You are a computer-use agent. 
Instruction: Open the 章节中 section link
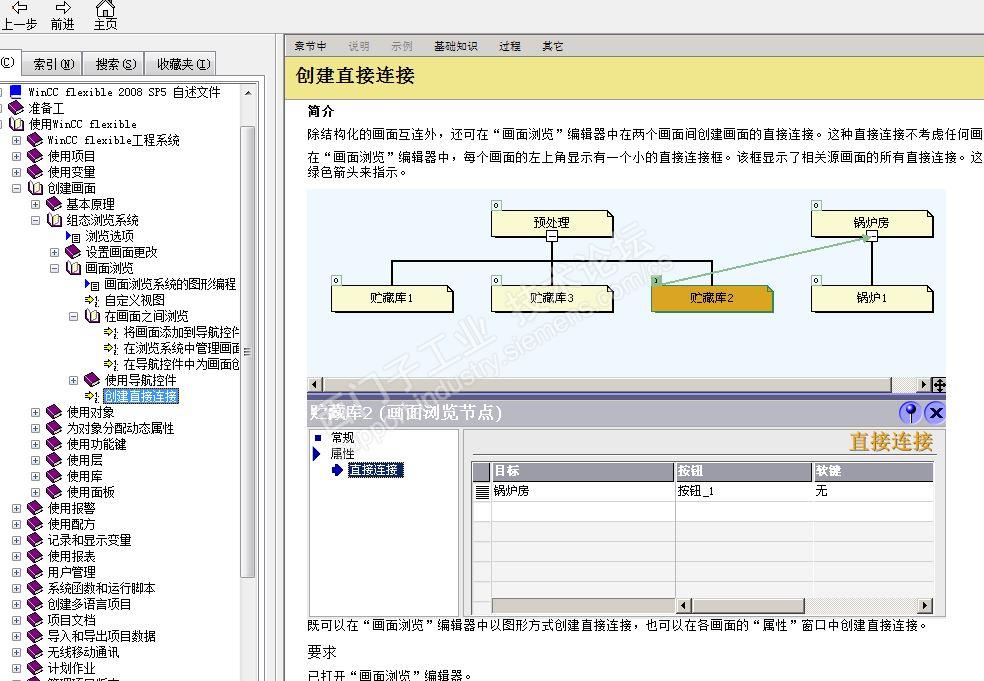(310, 46)
